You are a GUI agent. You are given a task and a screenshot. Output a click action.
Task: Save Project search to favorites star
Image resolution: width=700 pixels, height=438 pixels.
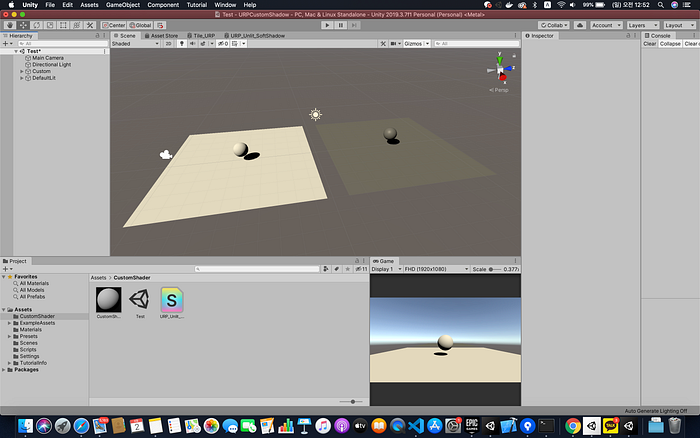(x=347, y=269)
